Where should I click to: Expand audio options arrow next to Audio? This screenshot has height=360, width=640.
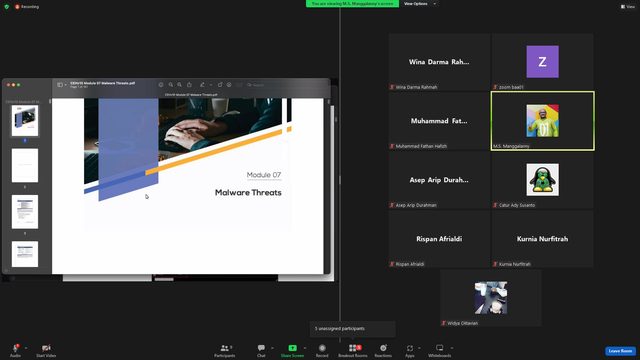coord(26,348)
